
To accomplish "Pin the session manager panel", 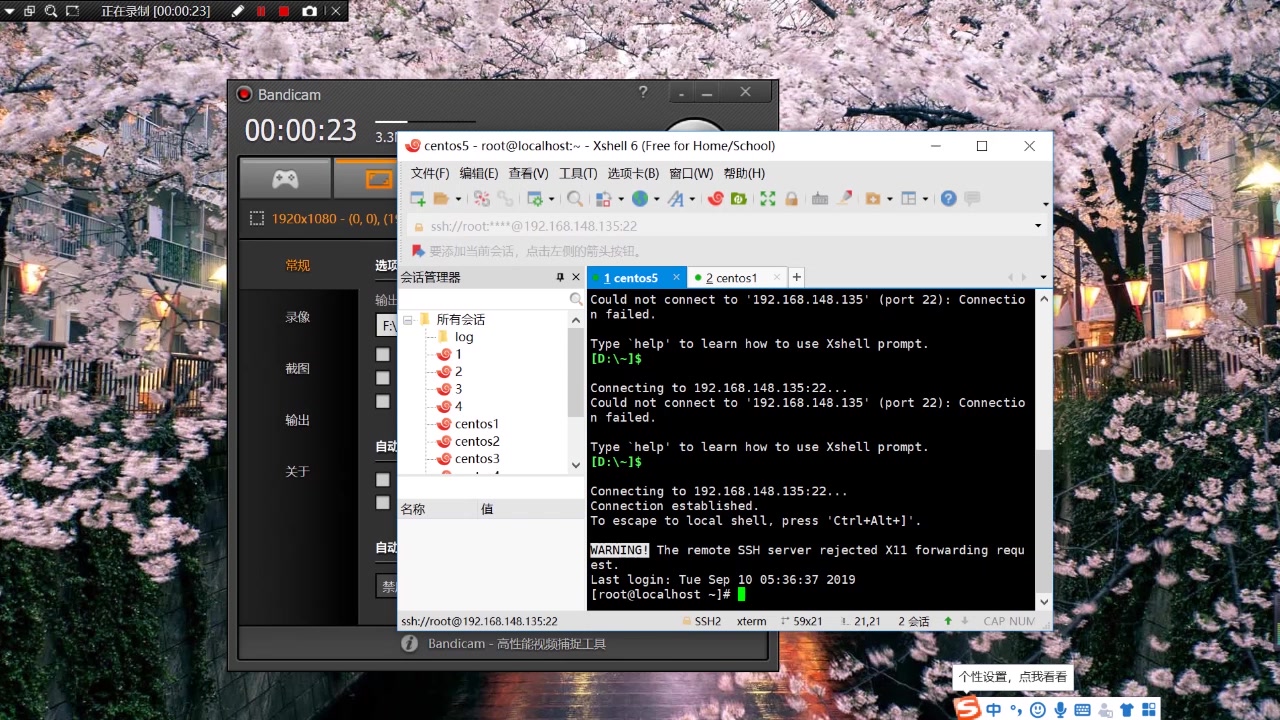I will tap(560, 277).
